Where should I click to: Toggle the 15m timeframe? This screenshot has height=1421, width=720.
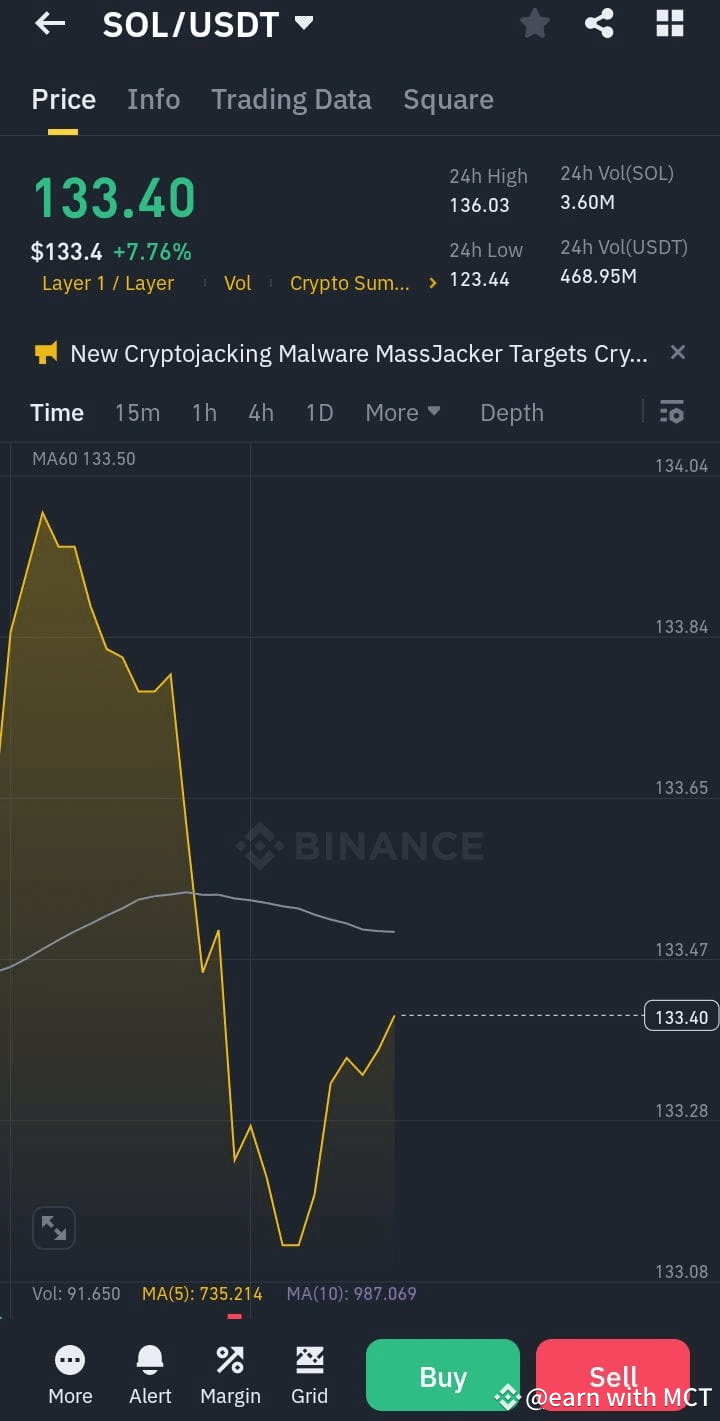137,412
